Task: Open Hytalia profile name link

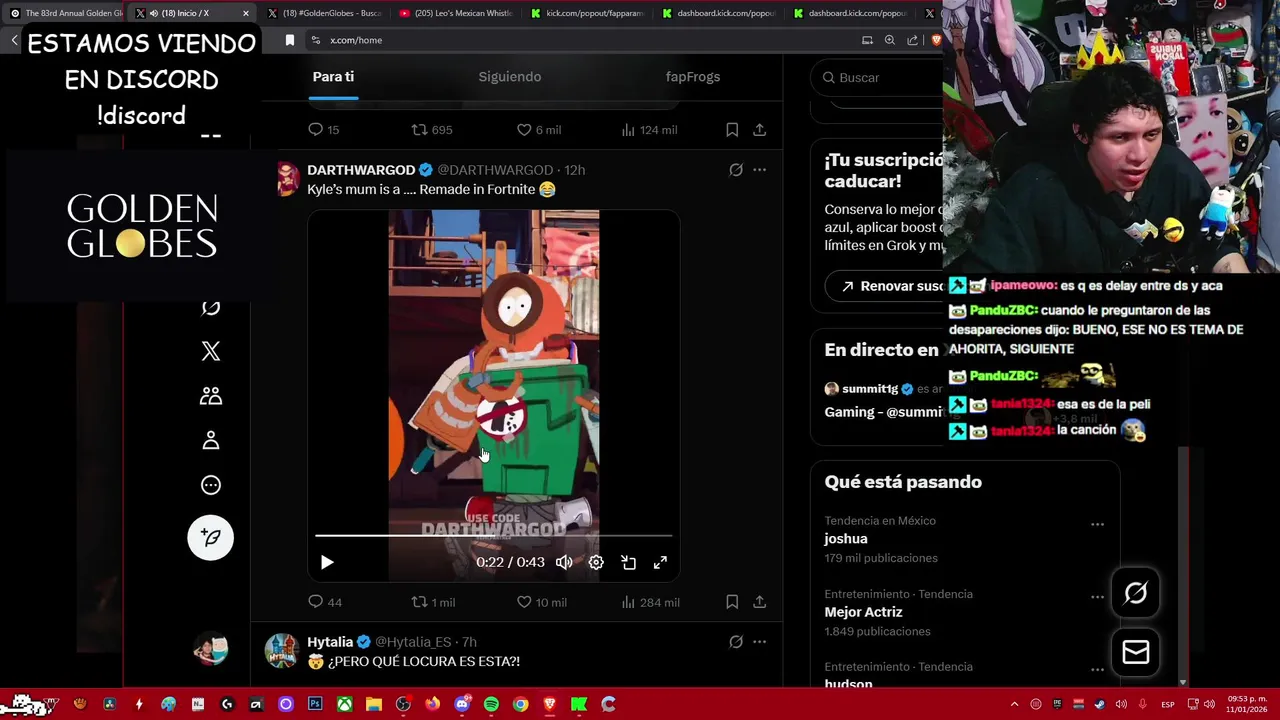Action: (x=330, y=642)
